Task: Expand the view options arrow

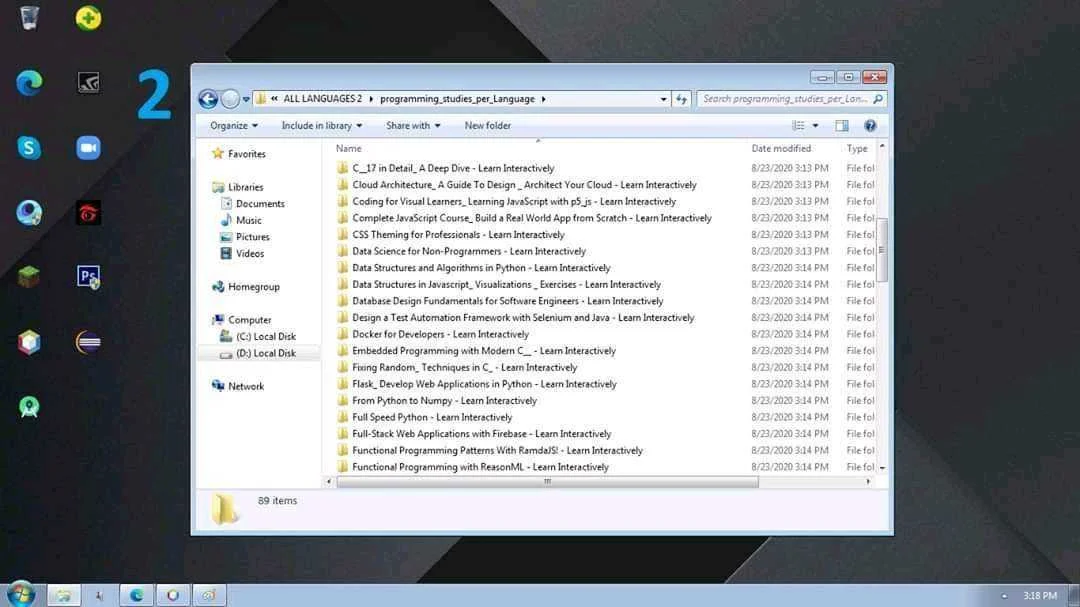Action: tap(816, 125)
